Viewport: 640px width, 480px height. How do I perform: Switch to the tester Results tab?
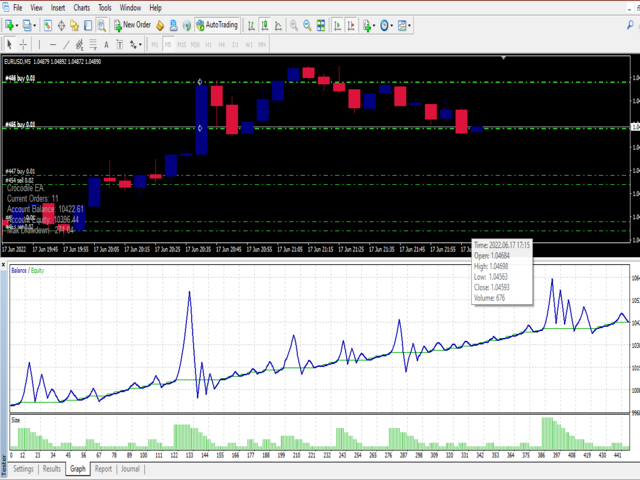[51, 469]
